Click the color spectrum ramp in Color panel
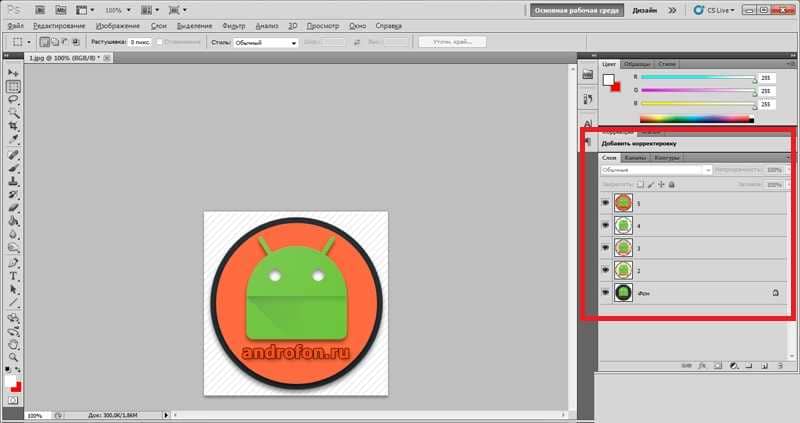The height and width of the screenshot is (423, 800). click(x=696, y=119)
